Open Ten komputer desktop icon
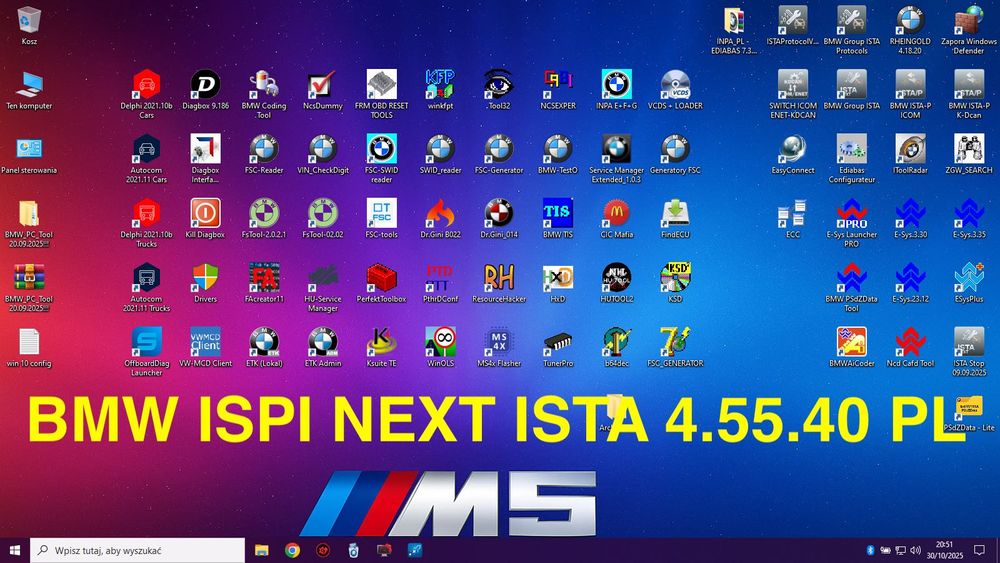Viewport: 1000px width, 563px height. tap(29, 84)
